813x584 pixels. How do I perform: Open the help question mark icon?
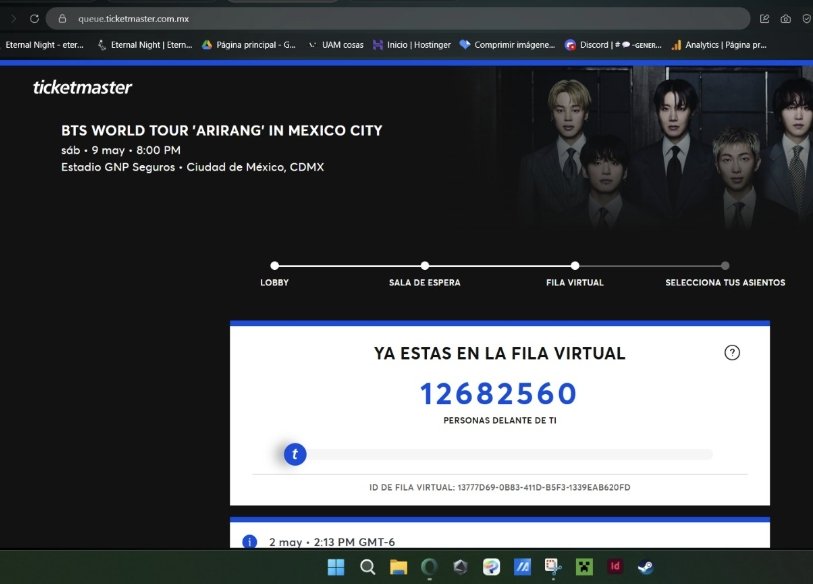point(732,353)
